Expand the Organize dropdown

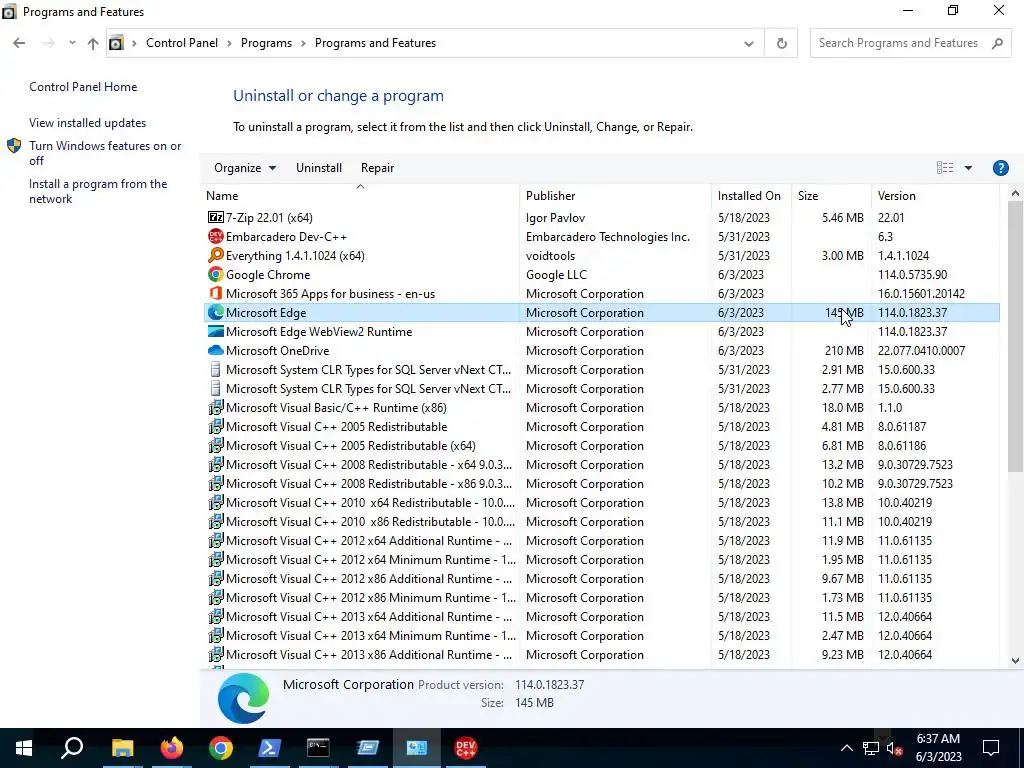pos(245,168)
